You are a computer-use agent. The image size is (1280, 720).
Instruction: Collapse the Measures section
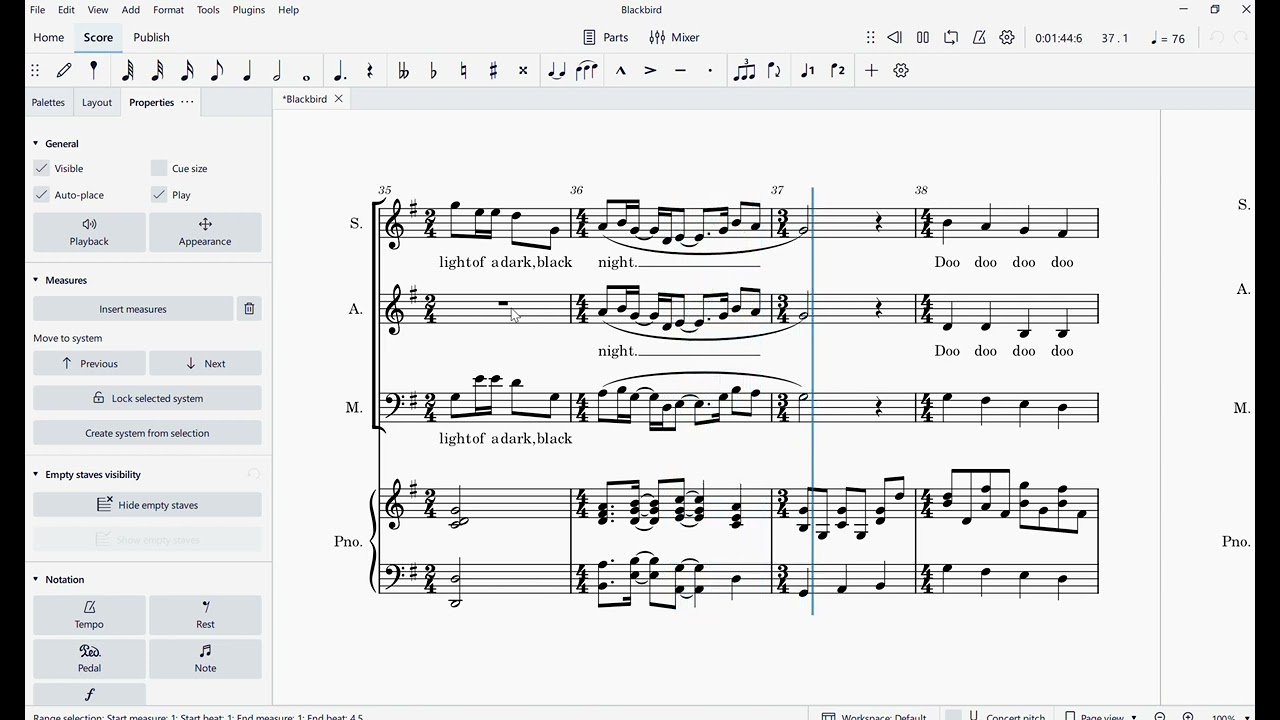click(x=36, y=280)
